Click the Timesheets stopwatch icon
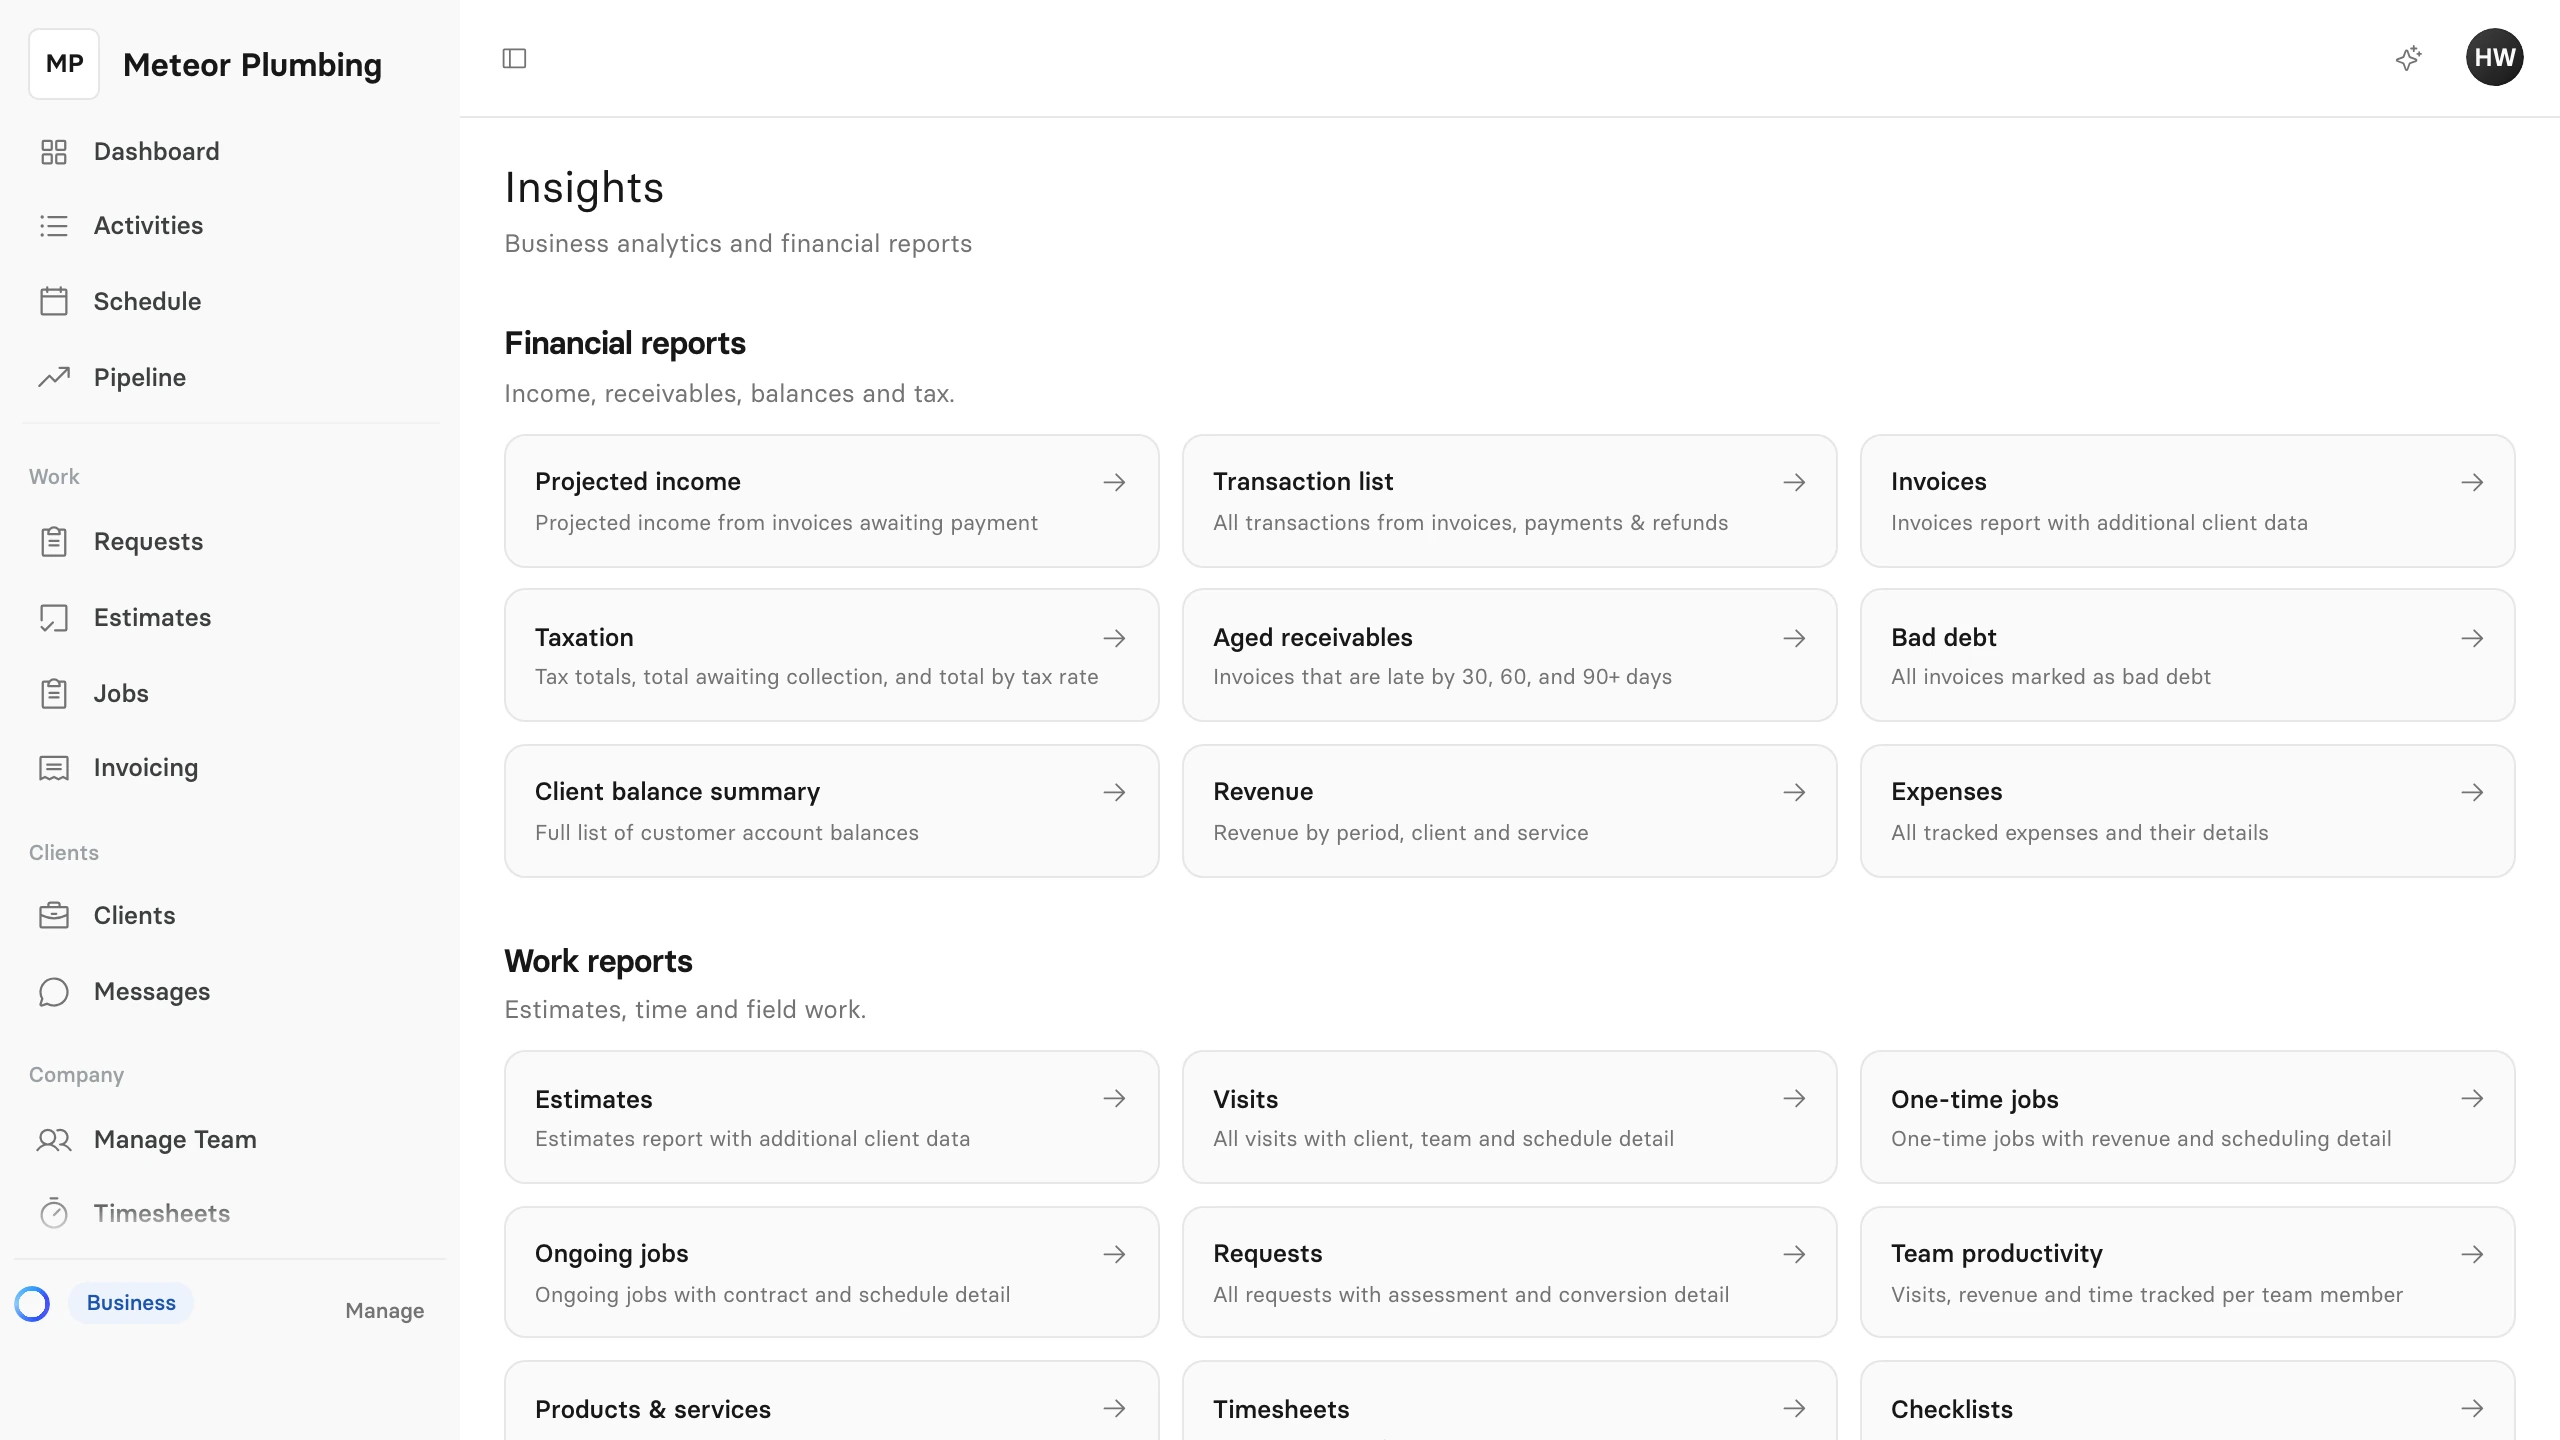This screenshot has width=2560, height=1440. click(53, 1213)
